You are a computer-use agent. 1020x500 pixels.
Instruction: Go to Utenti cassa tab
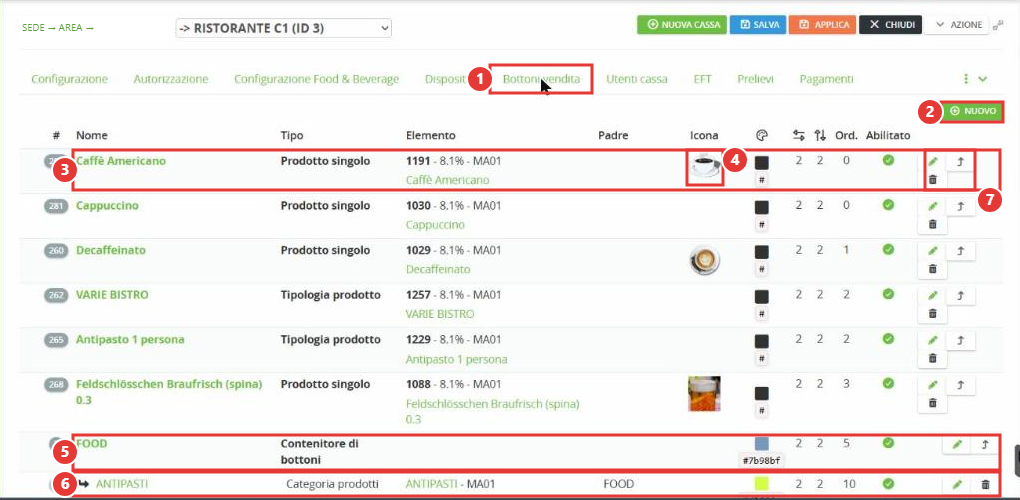tap(637, 79)
